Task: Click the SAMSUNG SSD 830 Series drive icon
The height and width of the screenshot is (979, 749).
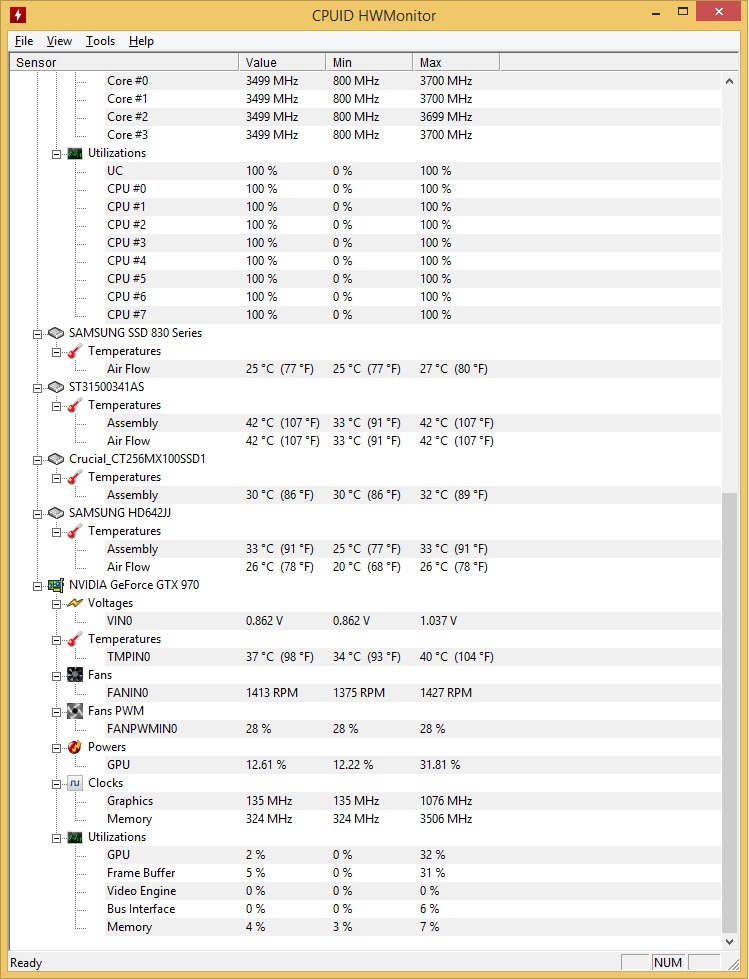Action: click(56, 333)
